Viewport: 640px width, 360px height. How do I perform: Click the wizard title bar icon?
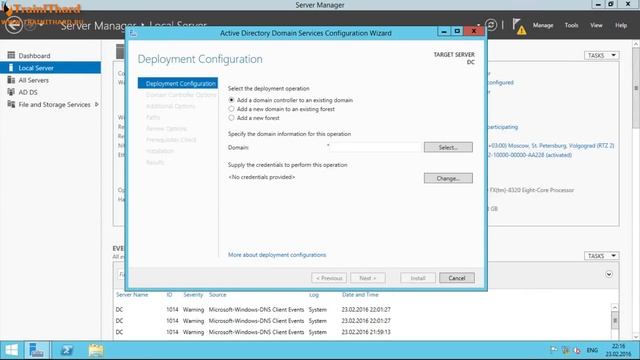[133, 33]
